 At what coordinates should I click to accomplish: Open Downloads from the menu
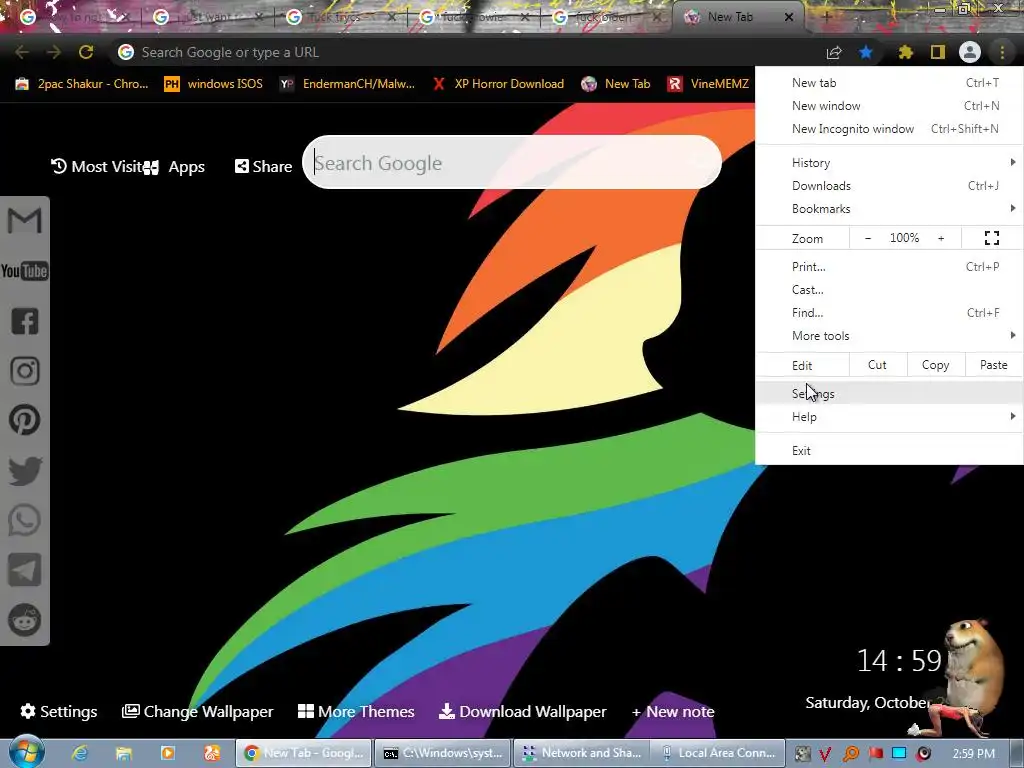(x=889, y=186)
